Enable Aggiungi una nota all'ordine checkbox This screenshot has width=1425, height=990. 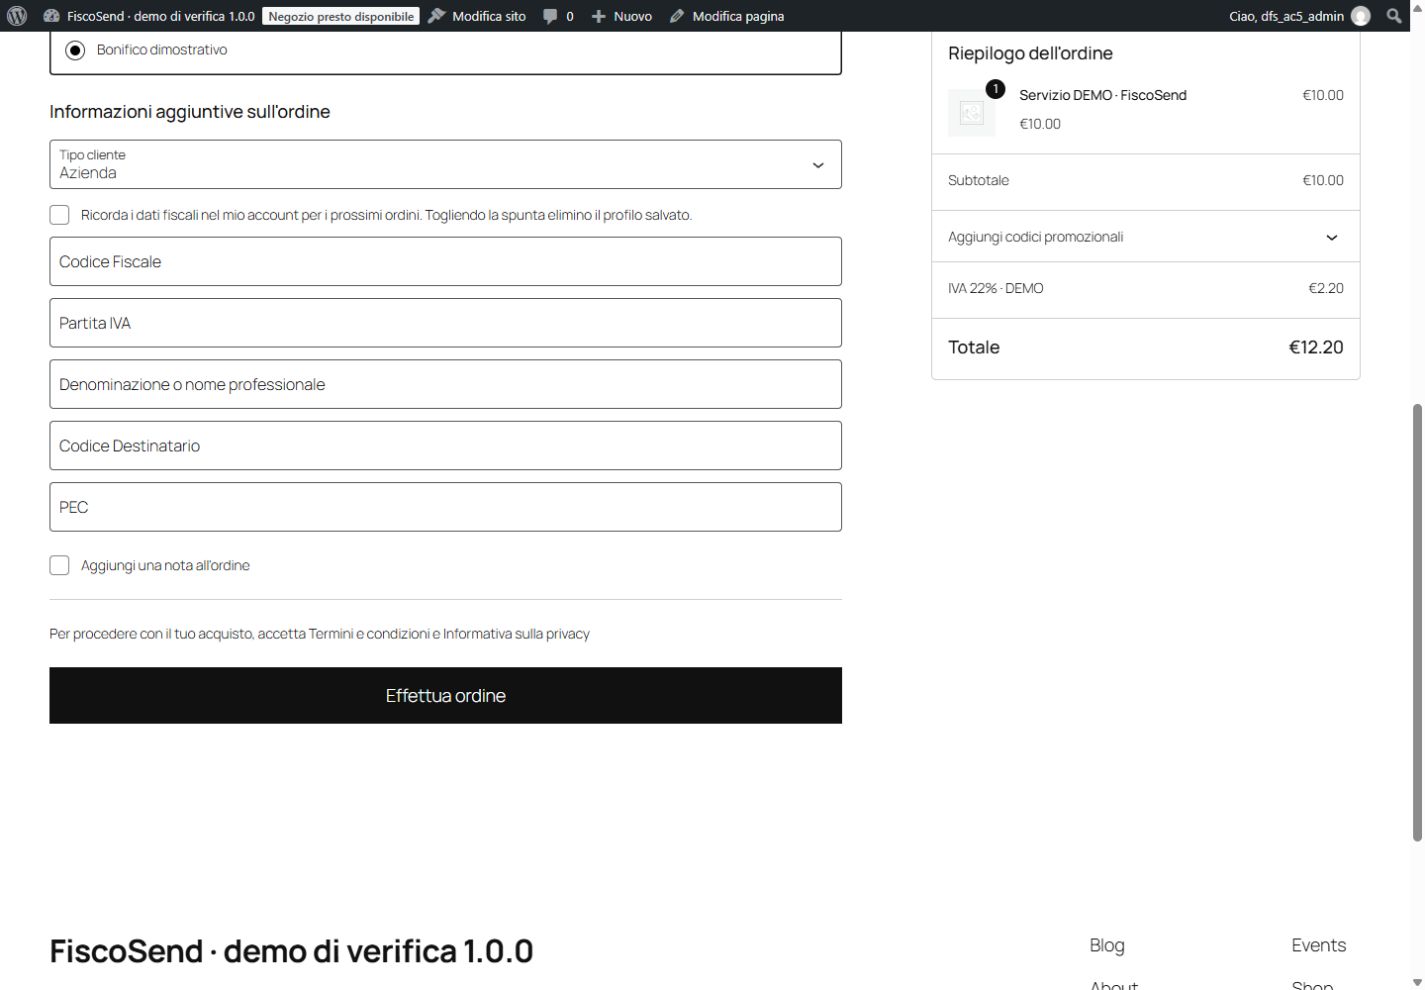tap(60, 565)
